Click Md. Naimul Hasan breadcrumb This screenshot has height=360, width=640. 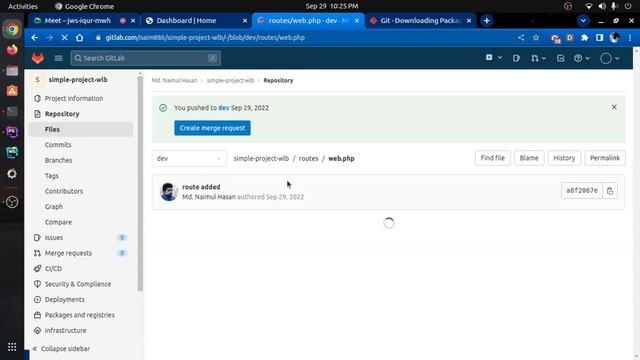point(175,80)
